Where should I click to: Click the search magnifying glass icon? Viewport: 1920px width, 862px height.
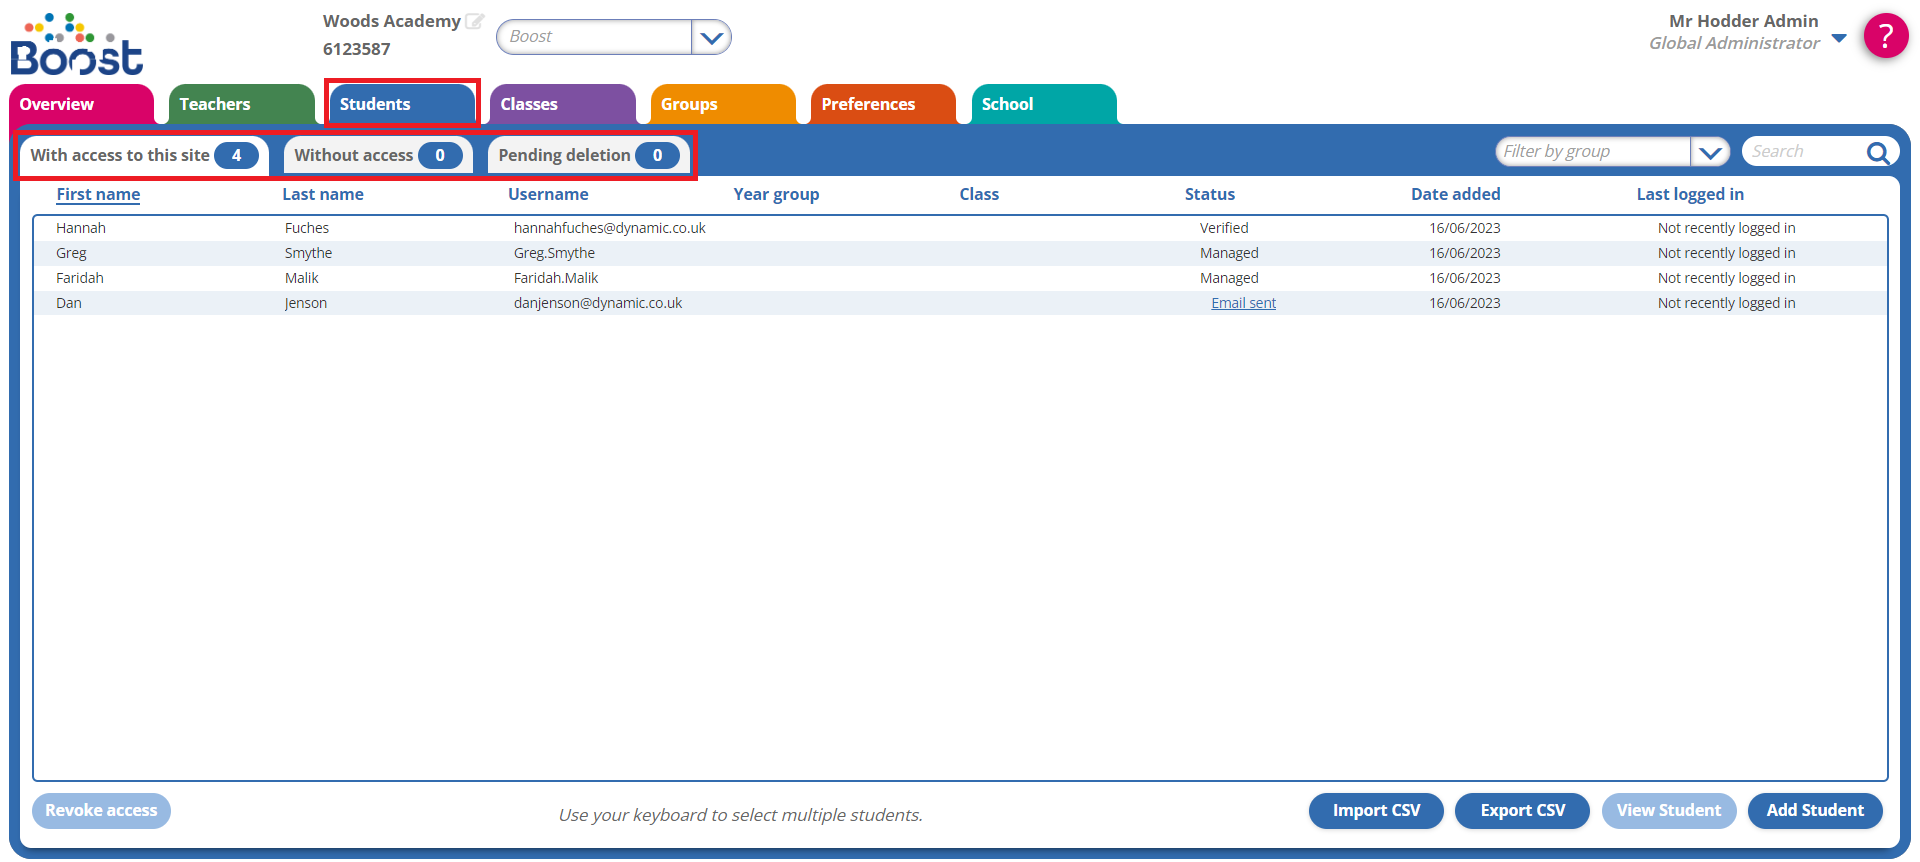(1877, 152)
